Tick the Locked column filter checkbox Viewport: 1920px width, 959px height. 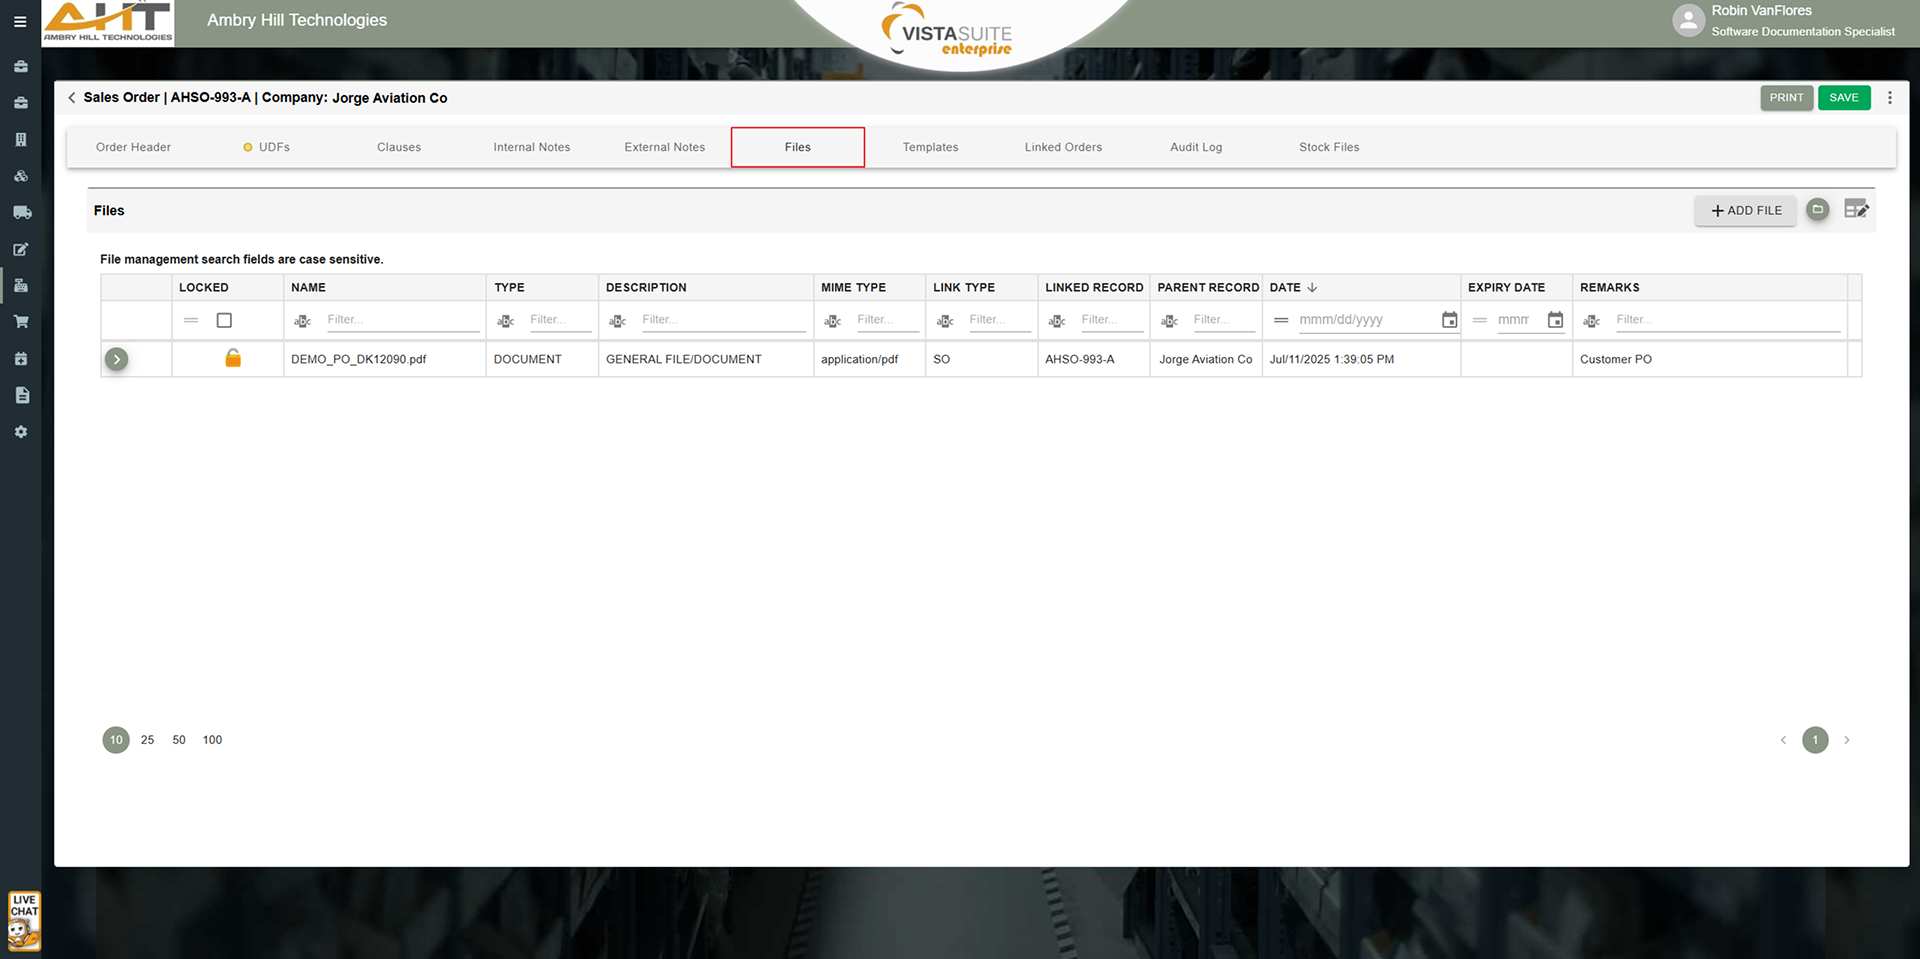[224, 320]
